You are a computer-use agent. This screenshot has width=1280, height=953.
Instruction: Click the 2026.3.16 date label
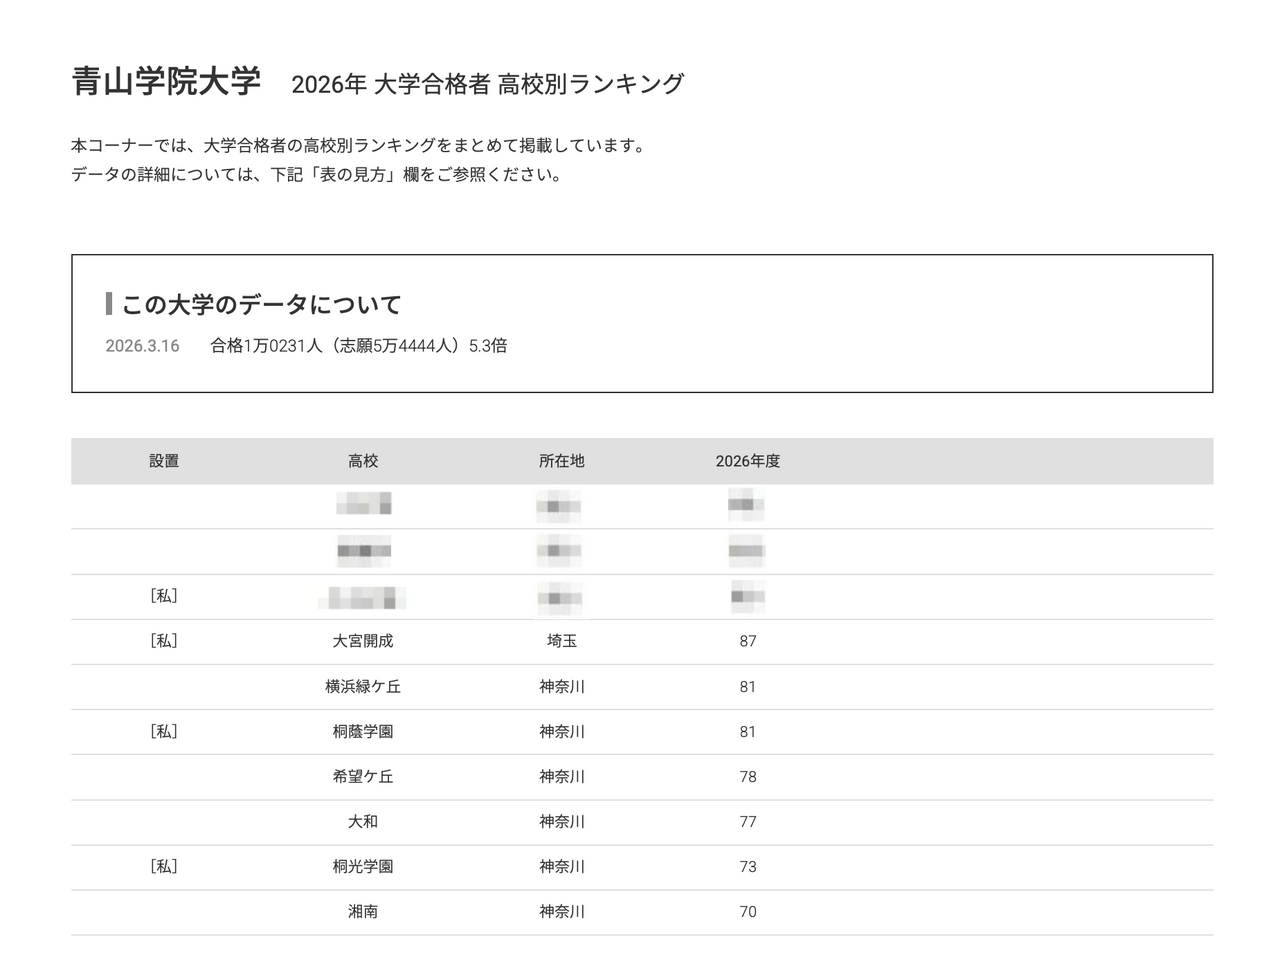[x=142, y=346]
